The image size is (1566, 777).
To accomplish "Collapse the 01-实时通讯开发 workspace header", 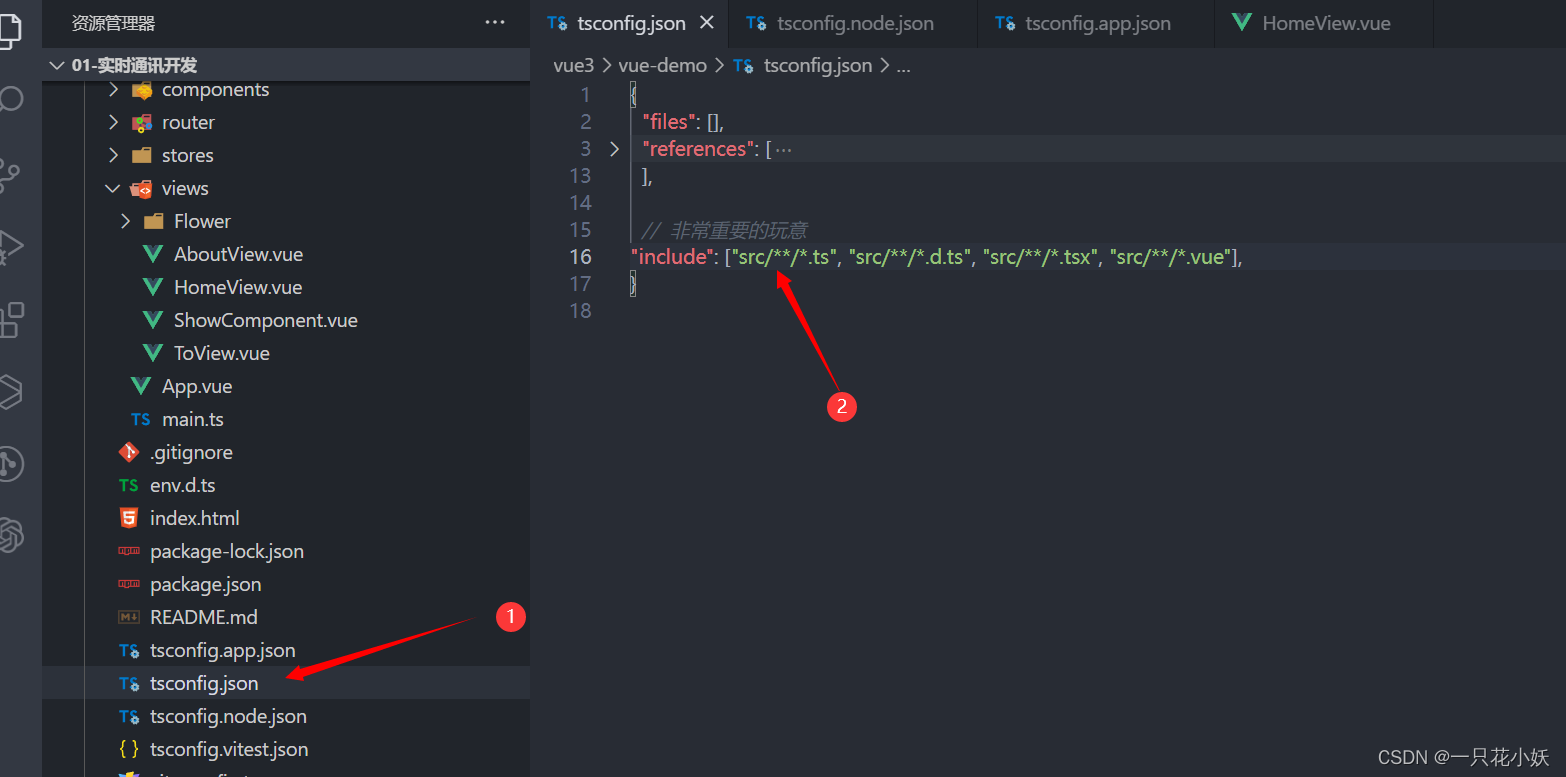I will [57, 64].
